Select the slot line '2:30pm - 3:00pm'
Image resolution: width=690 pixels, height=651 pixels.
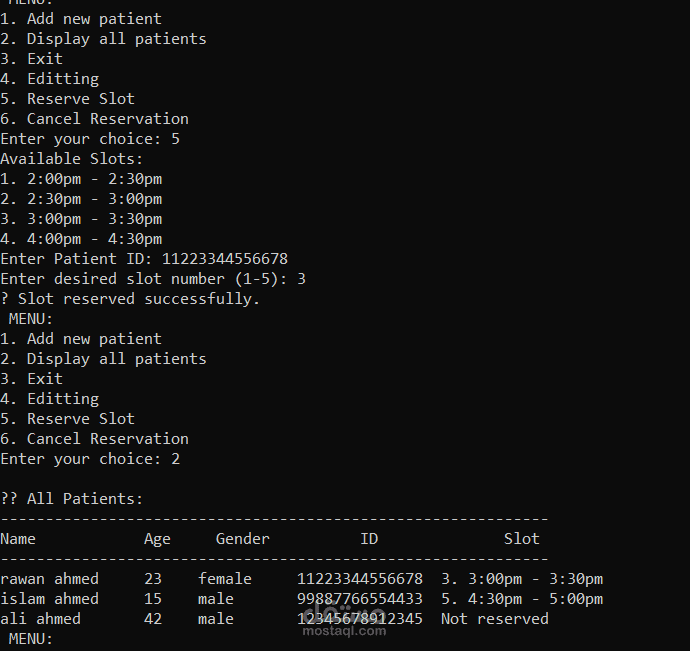click(81, 199)
